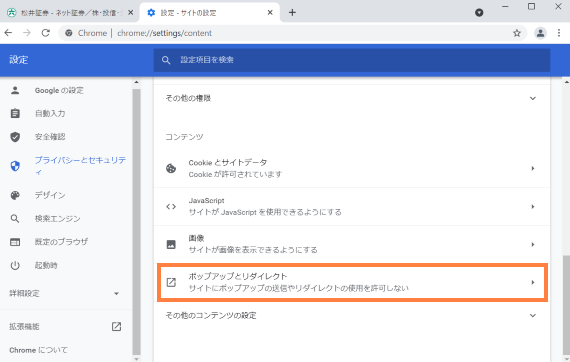The image size is (570, 362).
Task: Open JavaScript settings row
Action: coord(352,206)
